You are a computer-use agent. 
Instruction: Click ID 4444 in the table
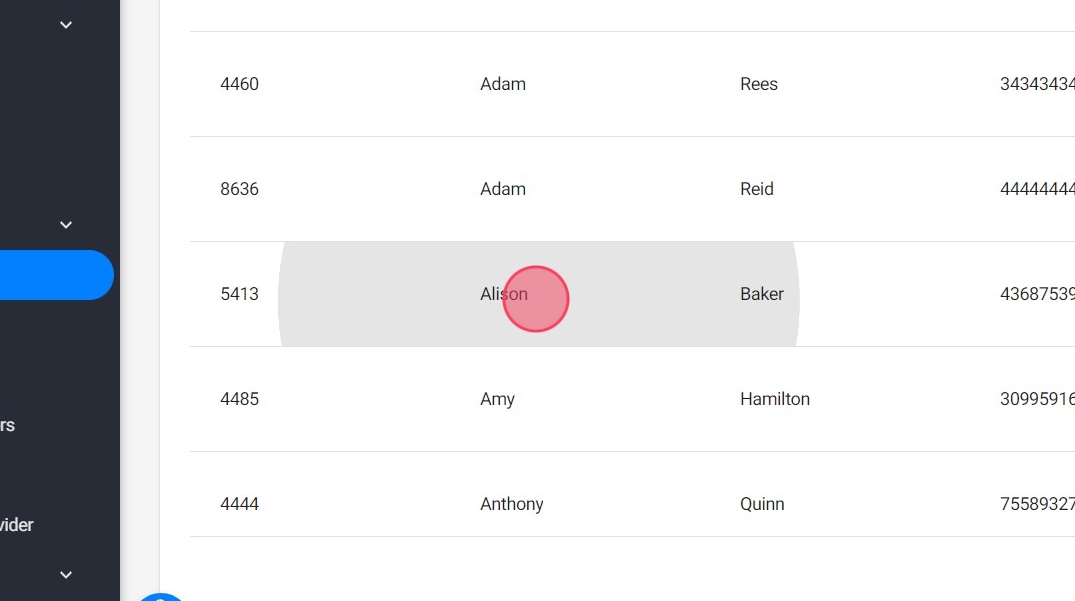[239, 504]
